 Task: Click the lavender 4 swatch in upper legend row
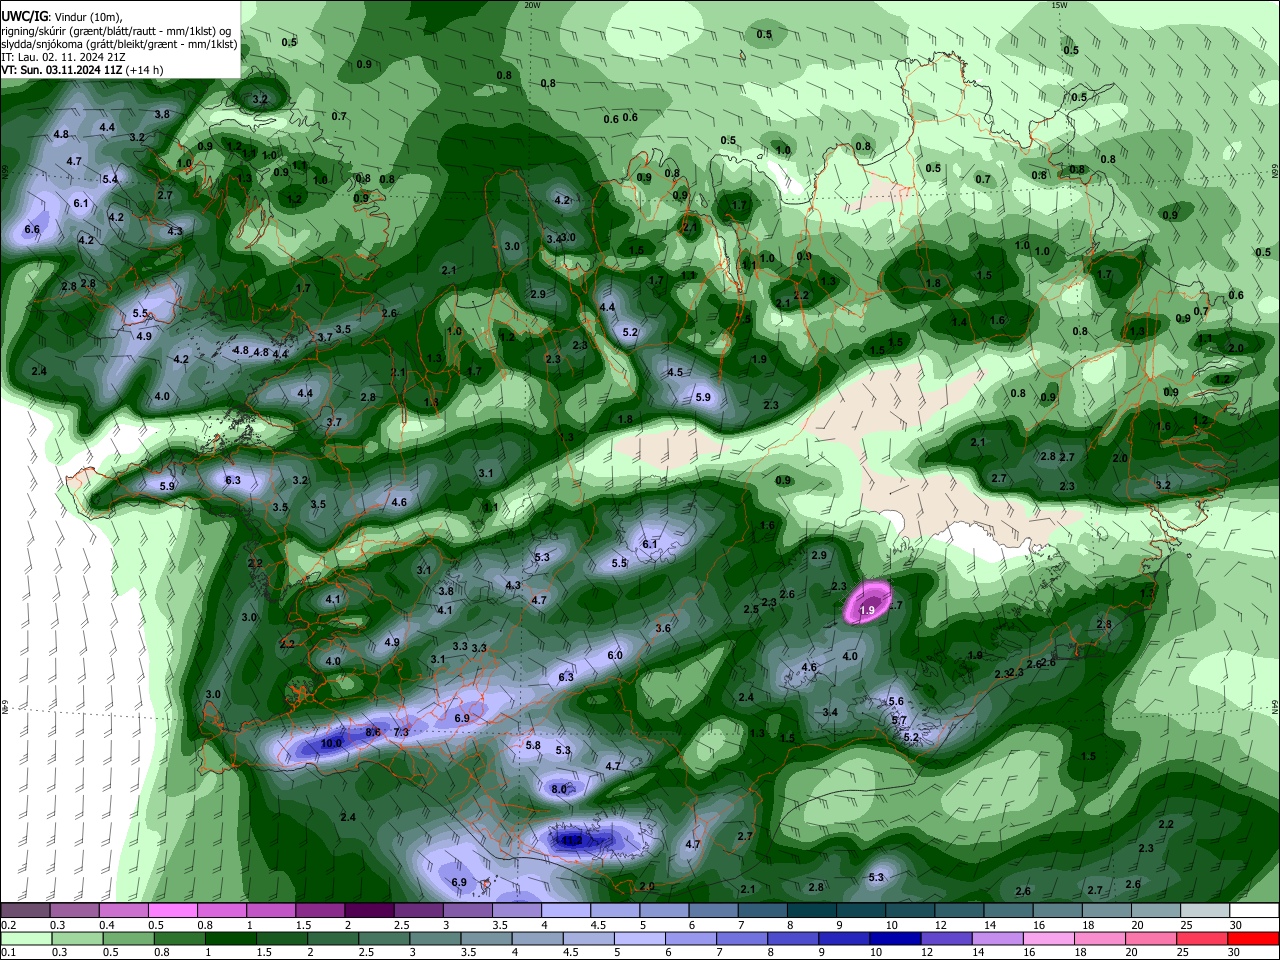(x=566, y=910)
